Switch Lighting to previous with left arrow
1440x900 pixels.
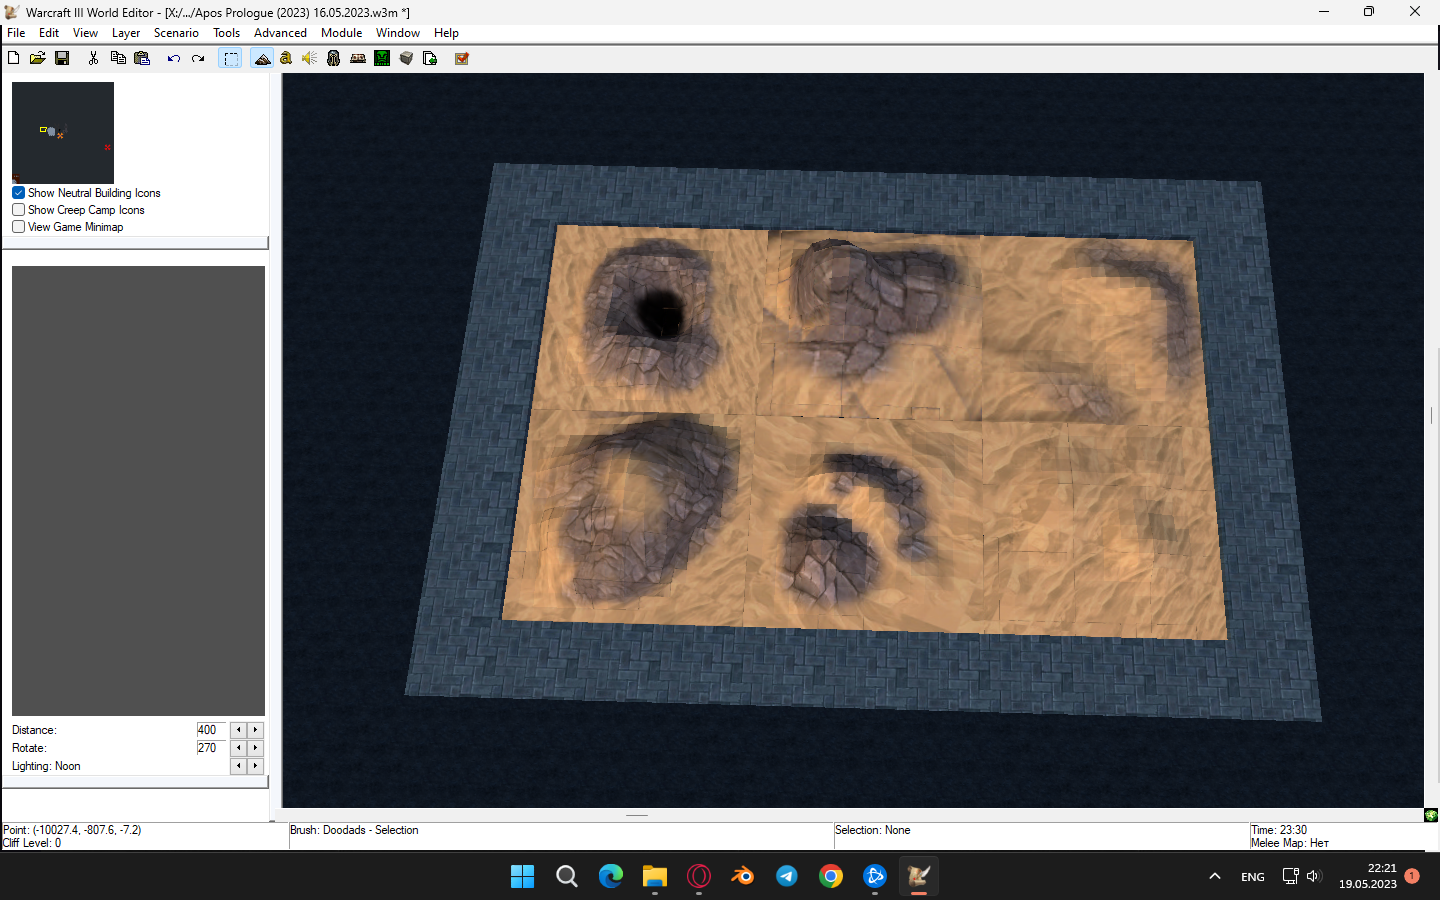click(x=238, y=766)
